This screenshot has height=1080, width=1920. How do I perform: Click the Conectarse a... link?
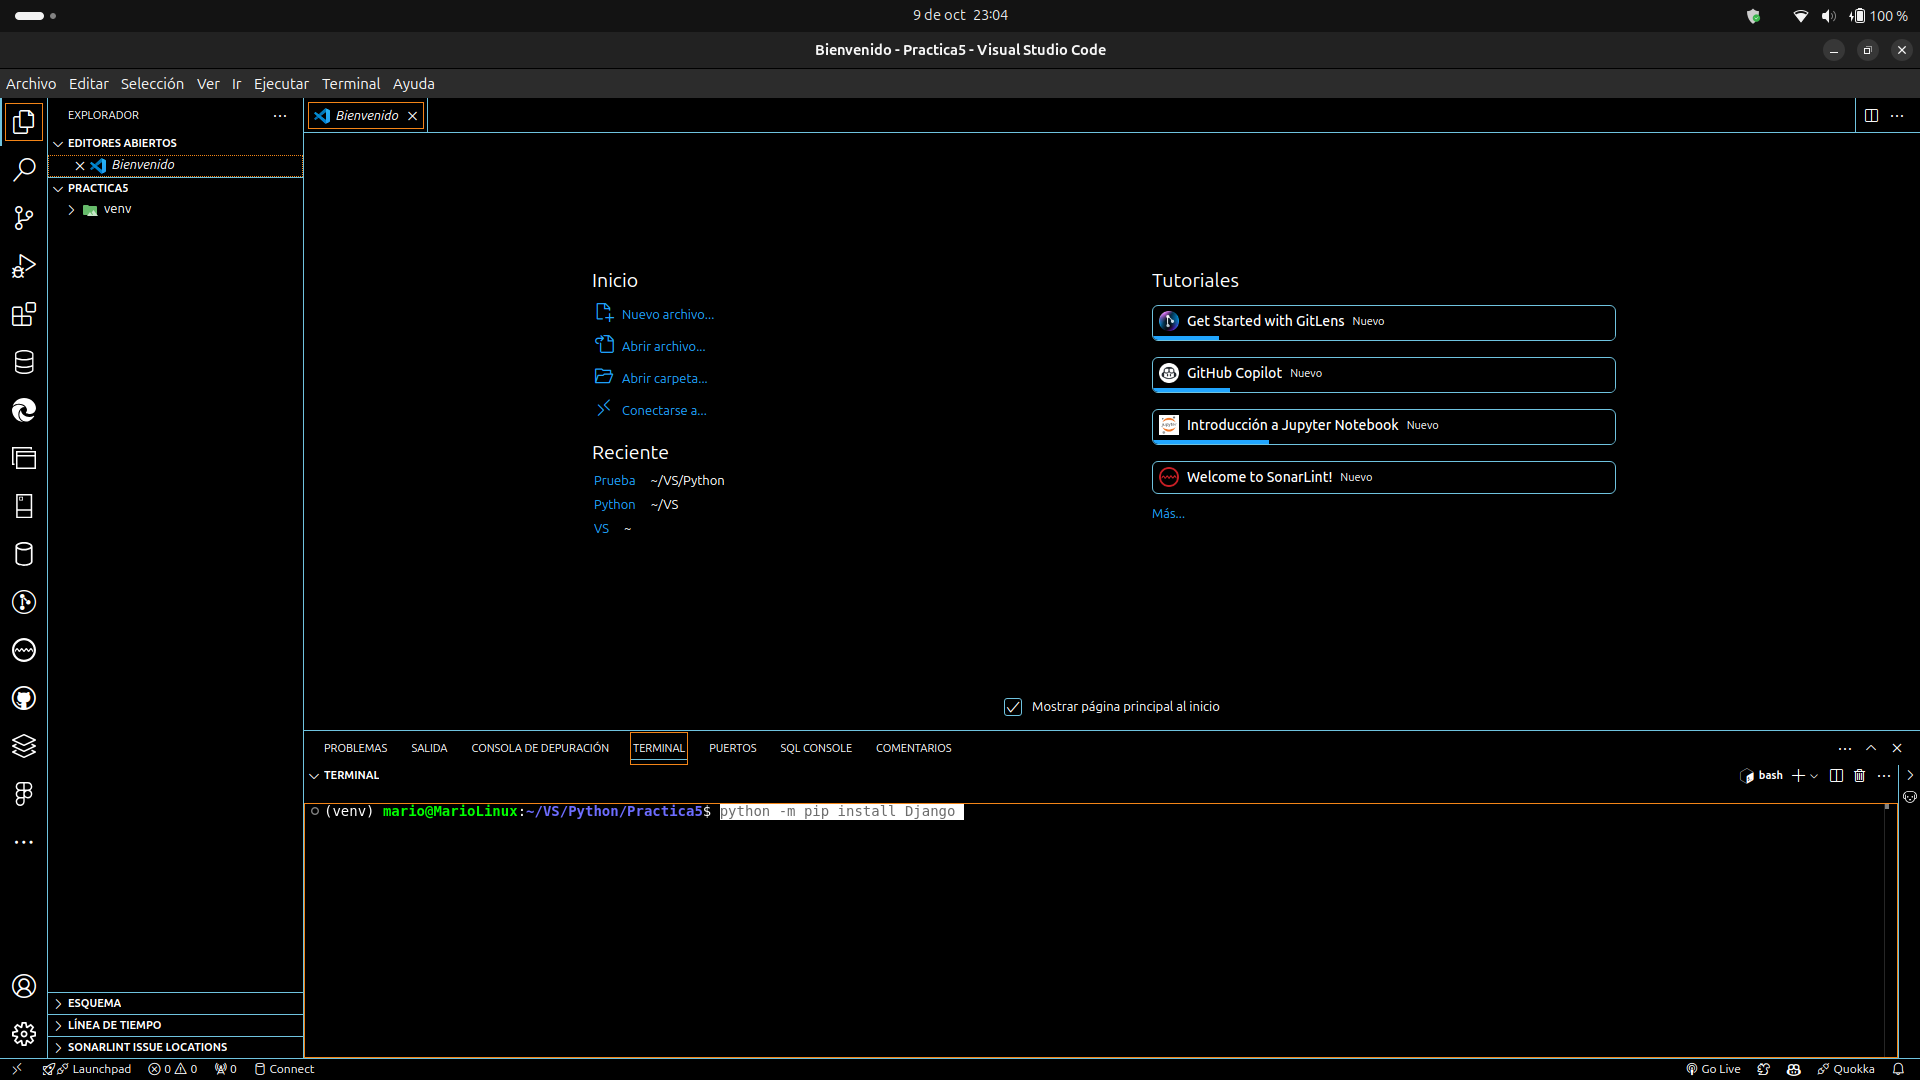(664, 410)
